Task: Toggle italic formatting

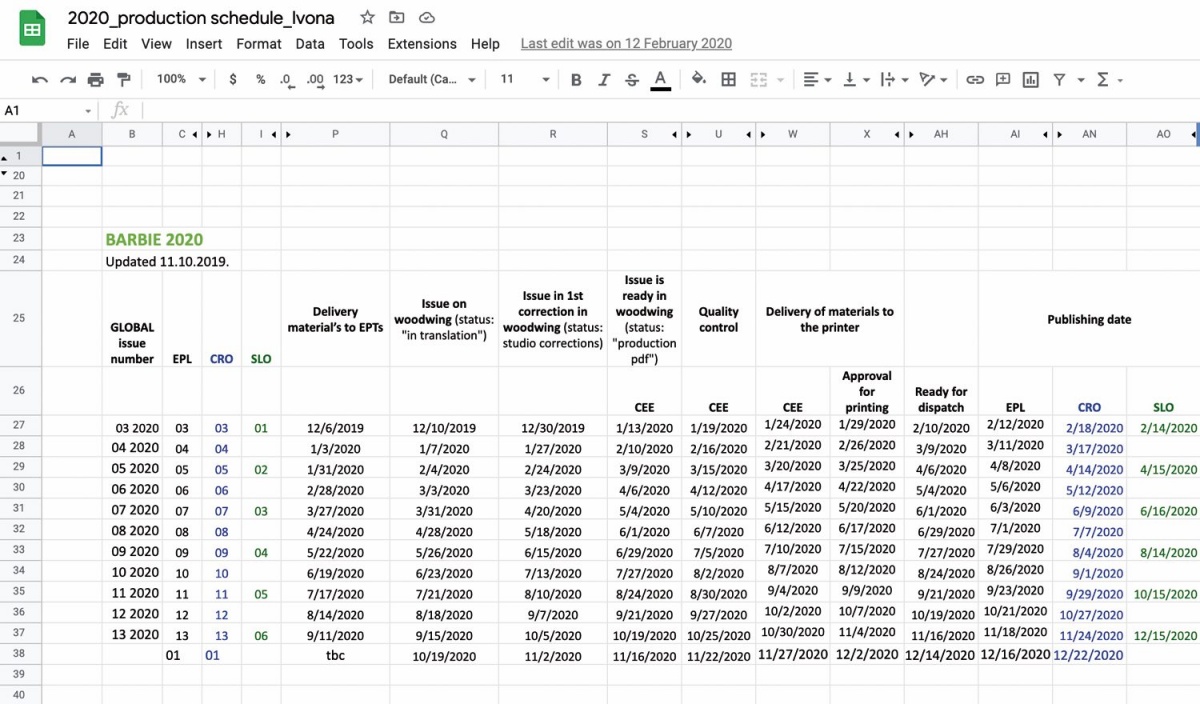Action: [604, 80]
